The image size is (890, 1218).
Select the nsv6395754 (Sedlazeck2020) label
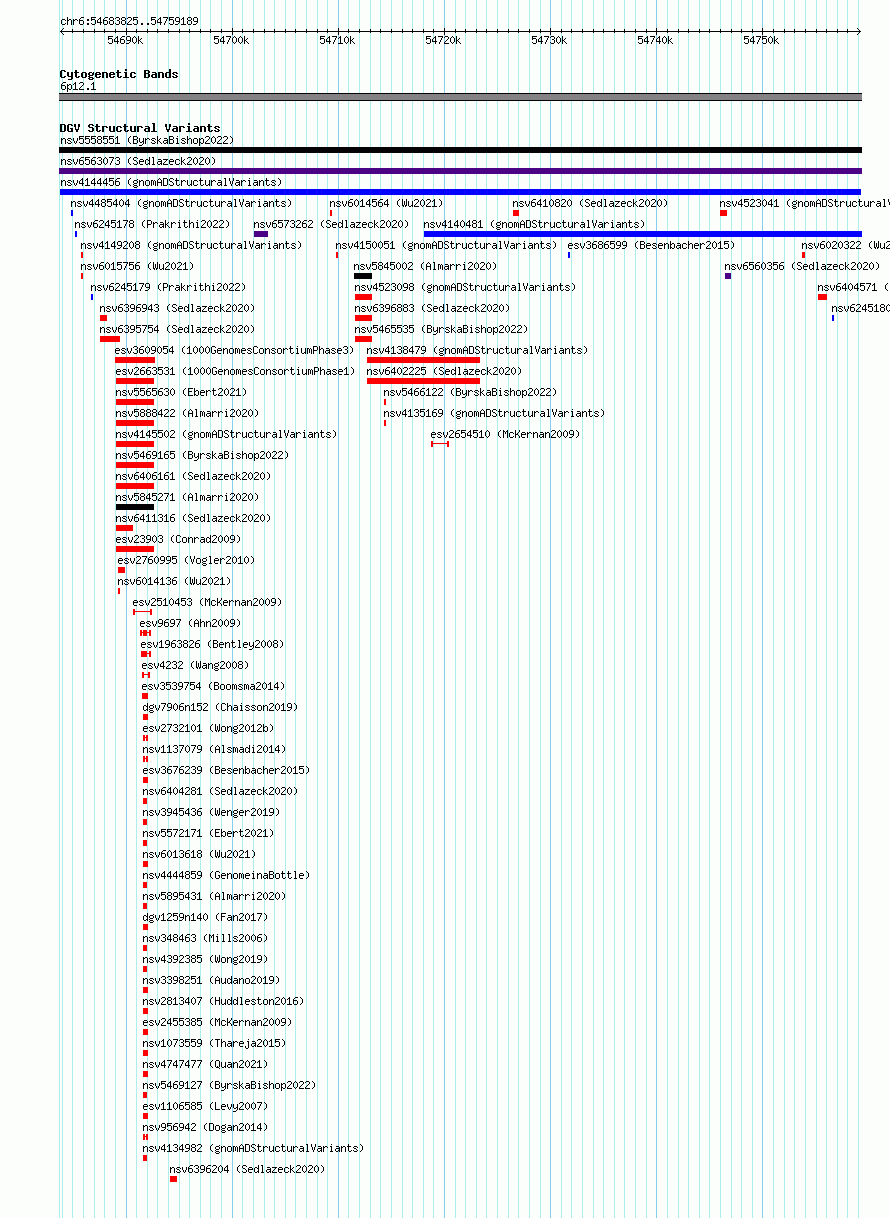[x=177, y=329]
